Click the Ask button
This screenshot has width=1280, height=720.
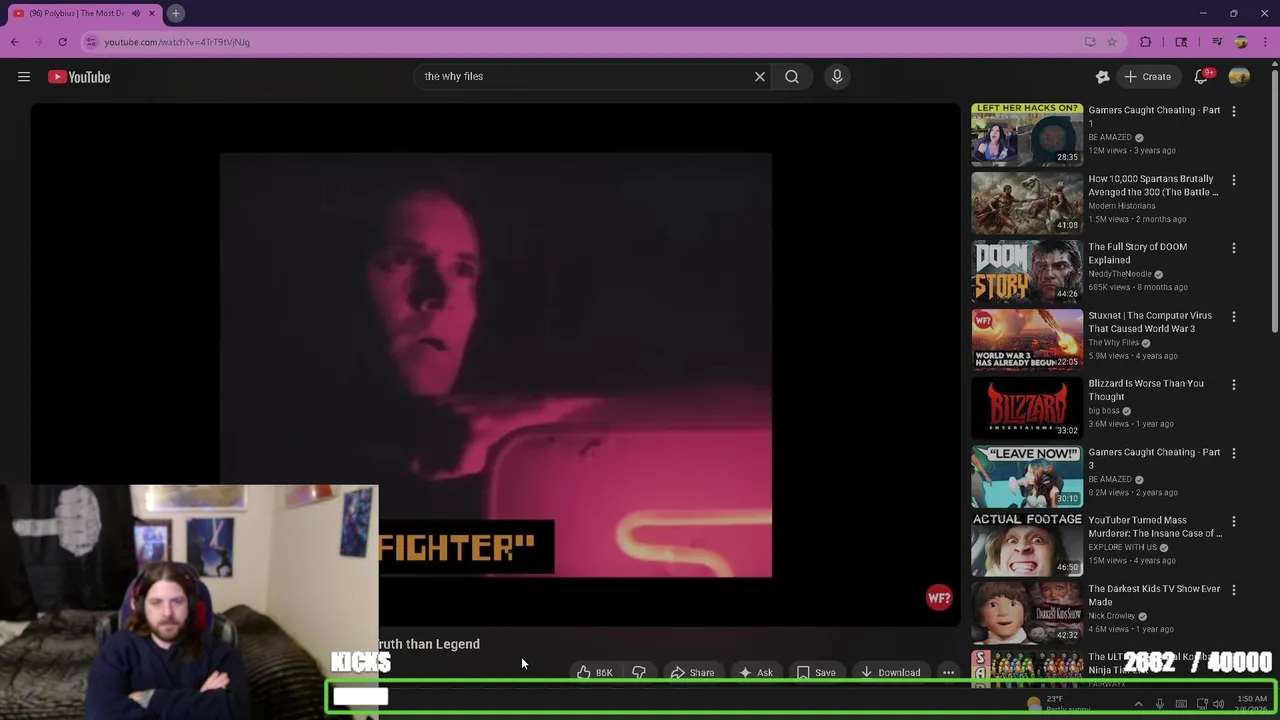point(755,673)
